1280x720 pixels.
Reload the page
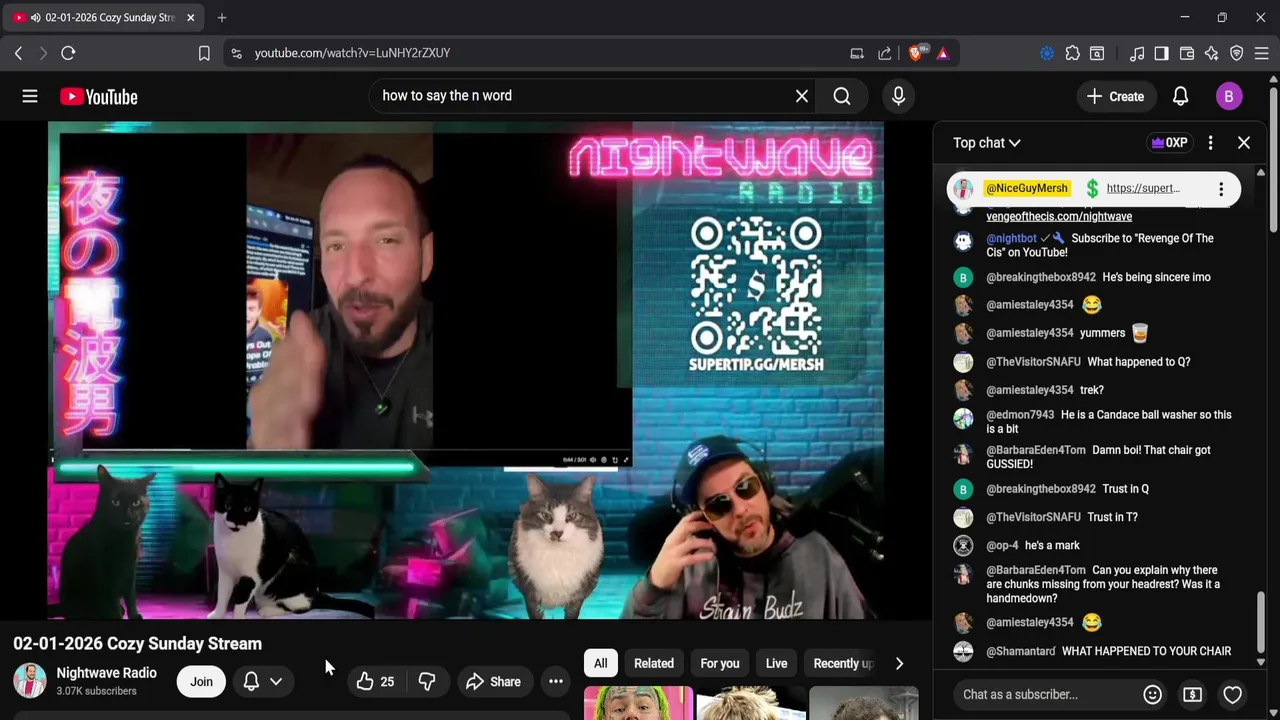pyautogui.click(x=68, y=53)
